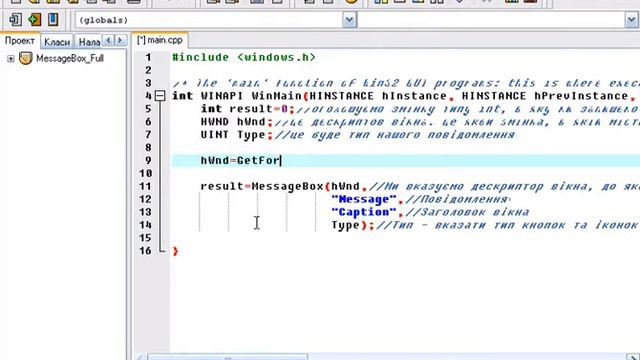640x360 pixels.
Task: Open the (globals) dropdown arrow
Action: coord(349,20)
